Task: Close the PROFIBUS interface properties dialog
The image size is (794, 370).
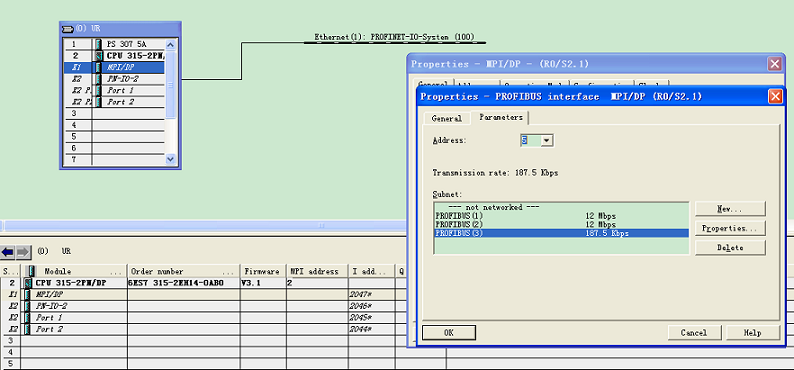Action: [x=775, y=96]
